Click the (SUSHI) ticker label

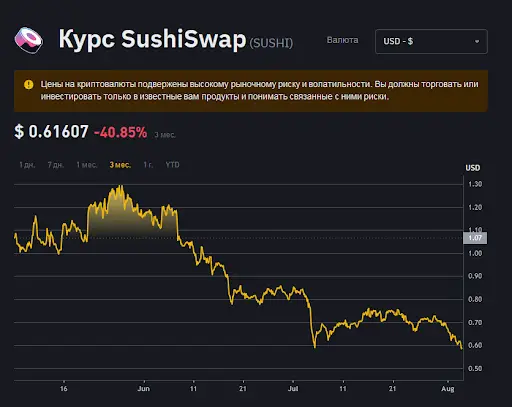click(x=271, y=43)
